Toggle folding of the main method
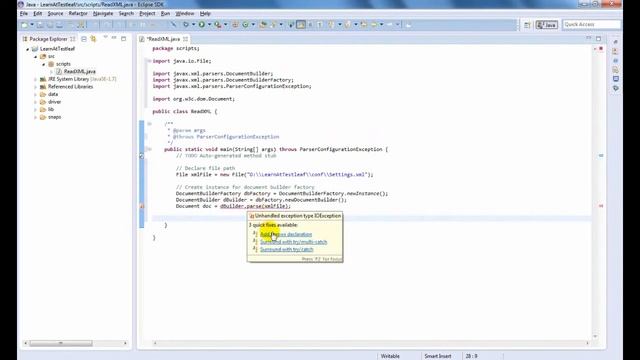The width and height of the screenshot is (640, 360). (149, 149)
